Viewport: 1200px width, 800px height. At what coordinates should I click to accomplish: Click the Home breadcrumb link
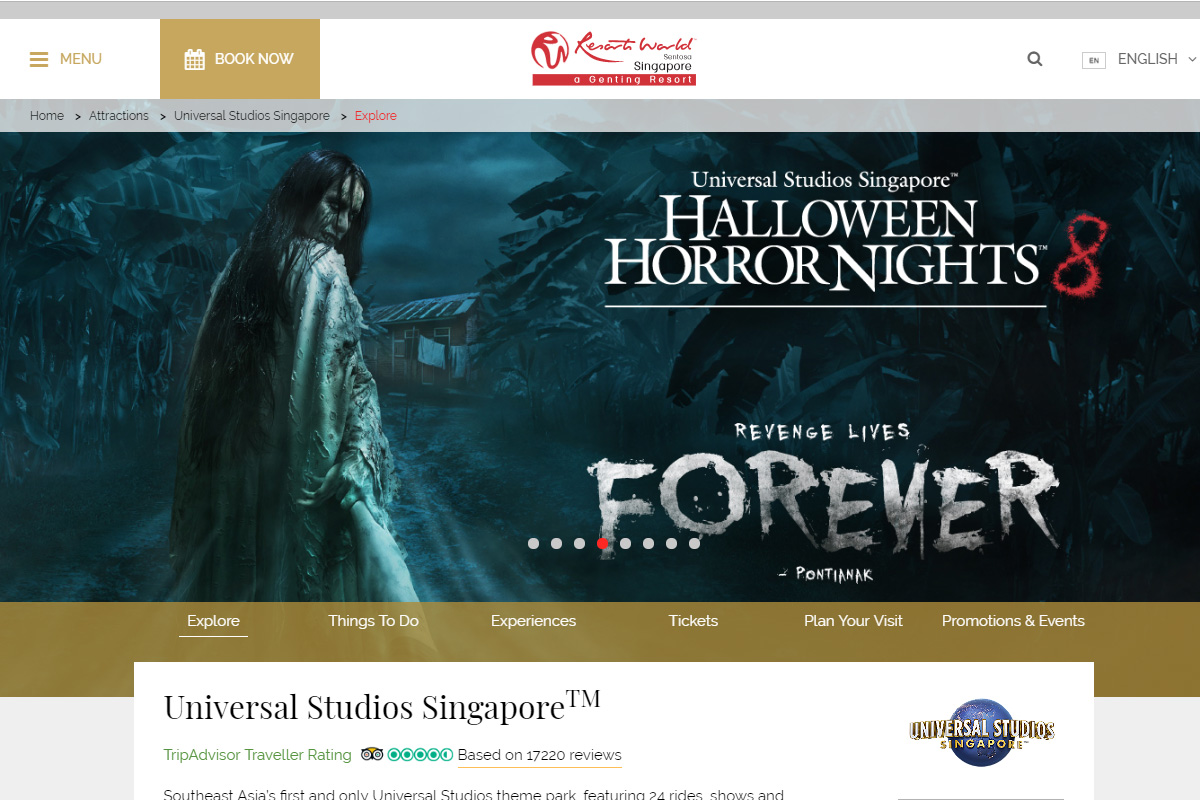(47, 116)
